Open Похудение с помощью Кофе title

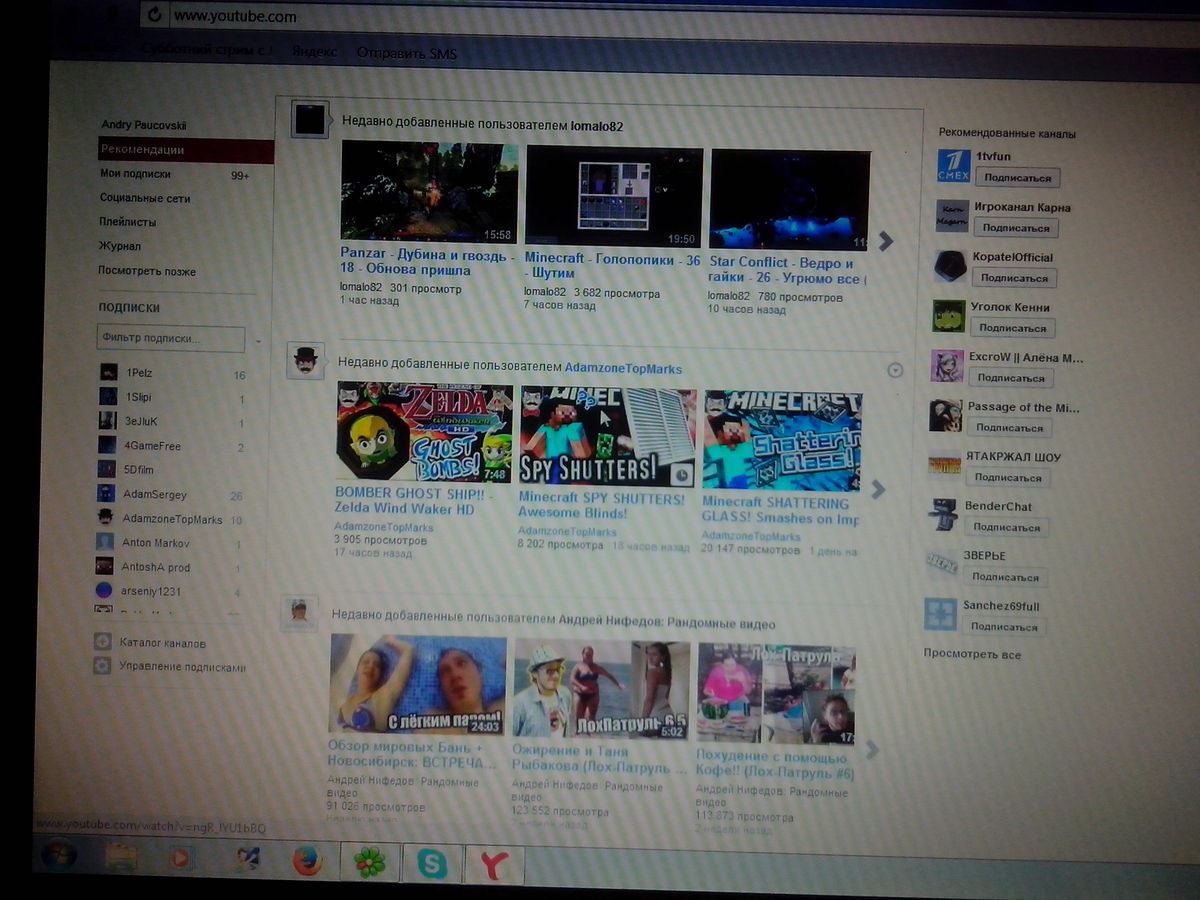[x=776, y=765]
